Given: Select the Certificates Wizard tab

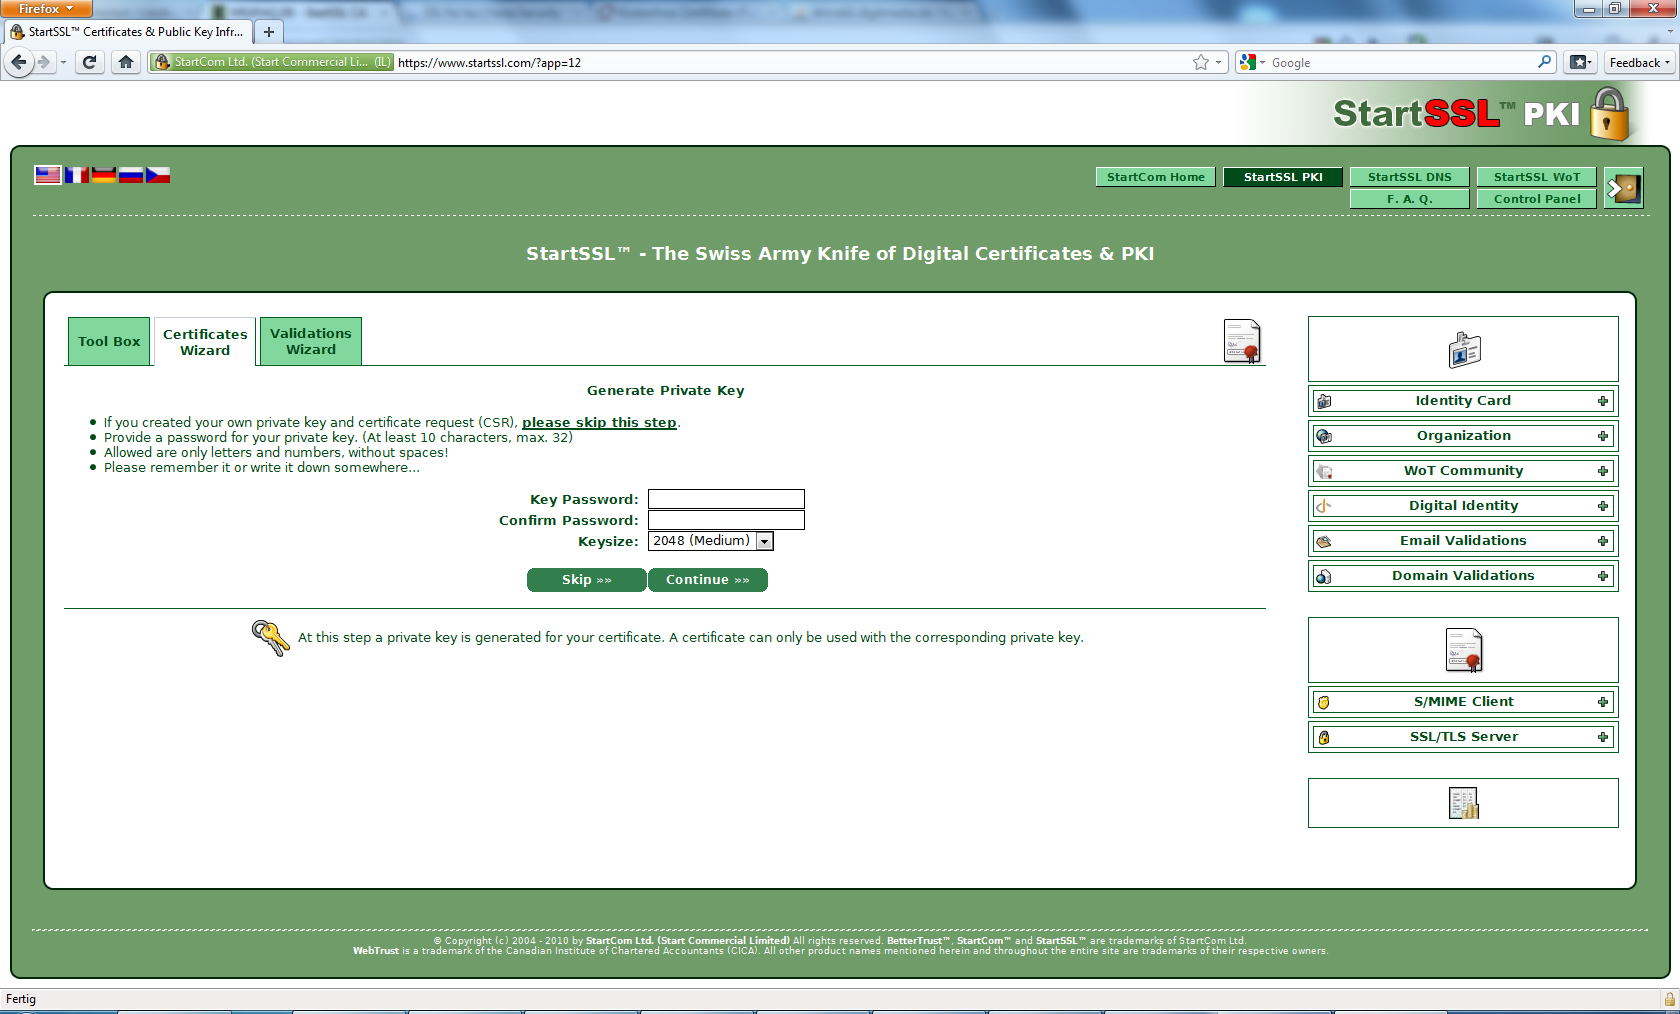Looking at the screenshot, I should point(205,342).
